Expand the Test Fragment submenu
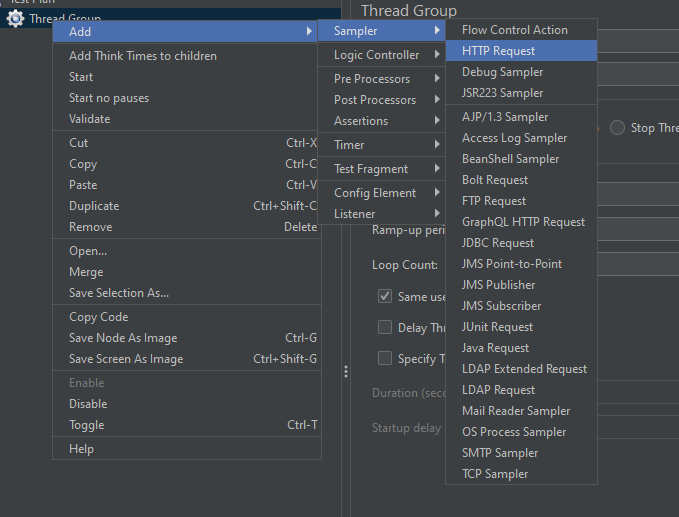 (382, 169)
